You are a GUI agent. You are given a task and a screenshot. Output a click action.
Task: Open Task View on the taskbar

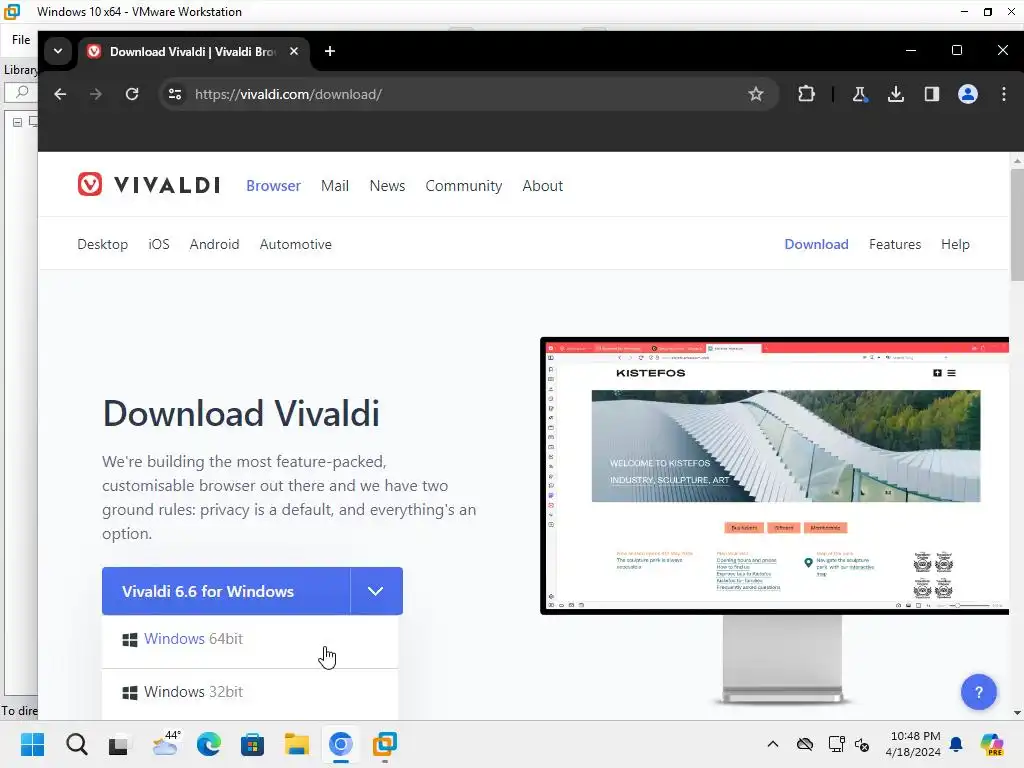coord(118,744)
